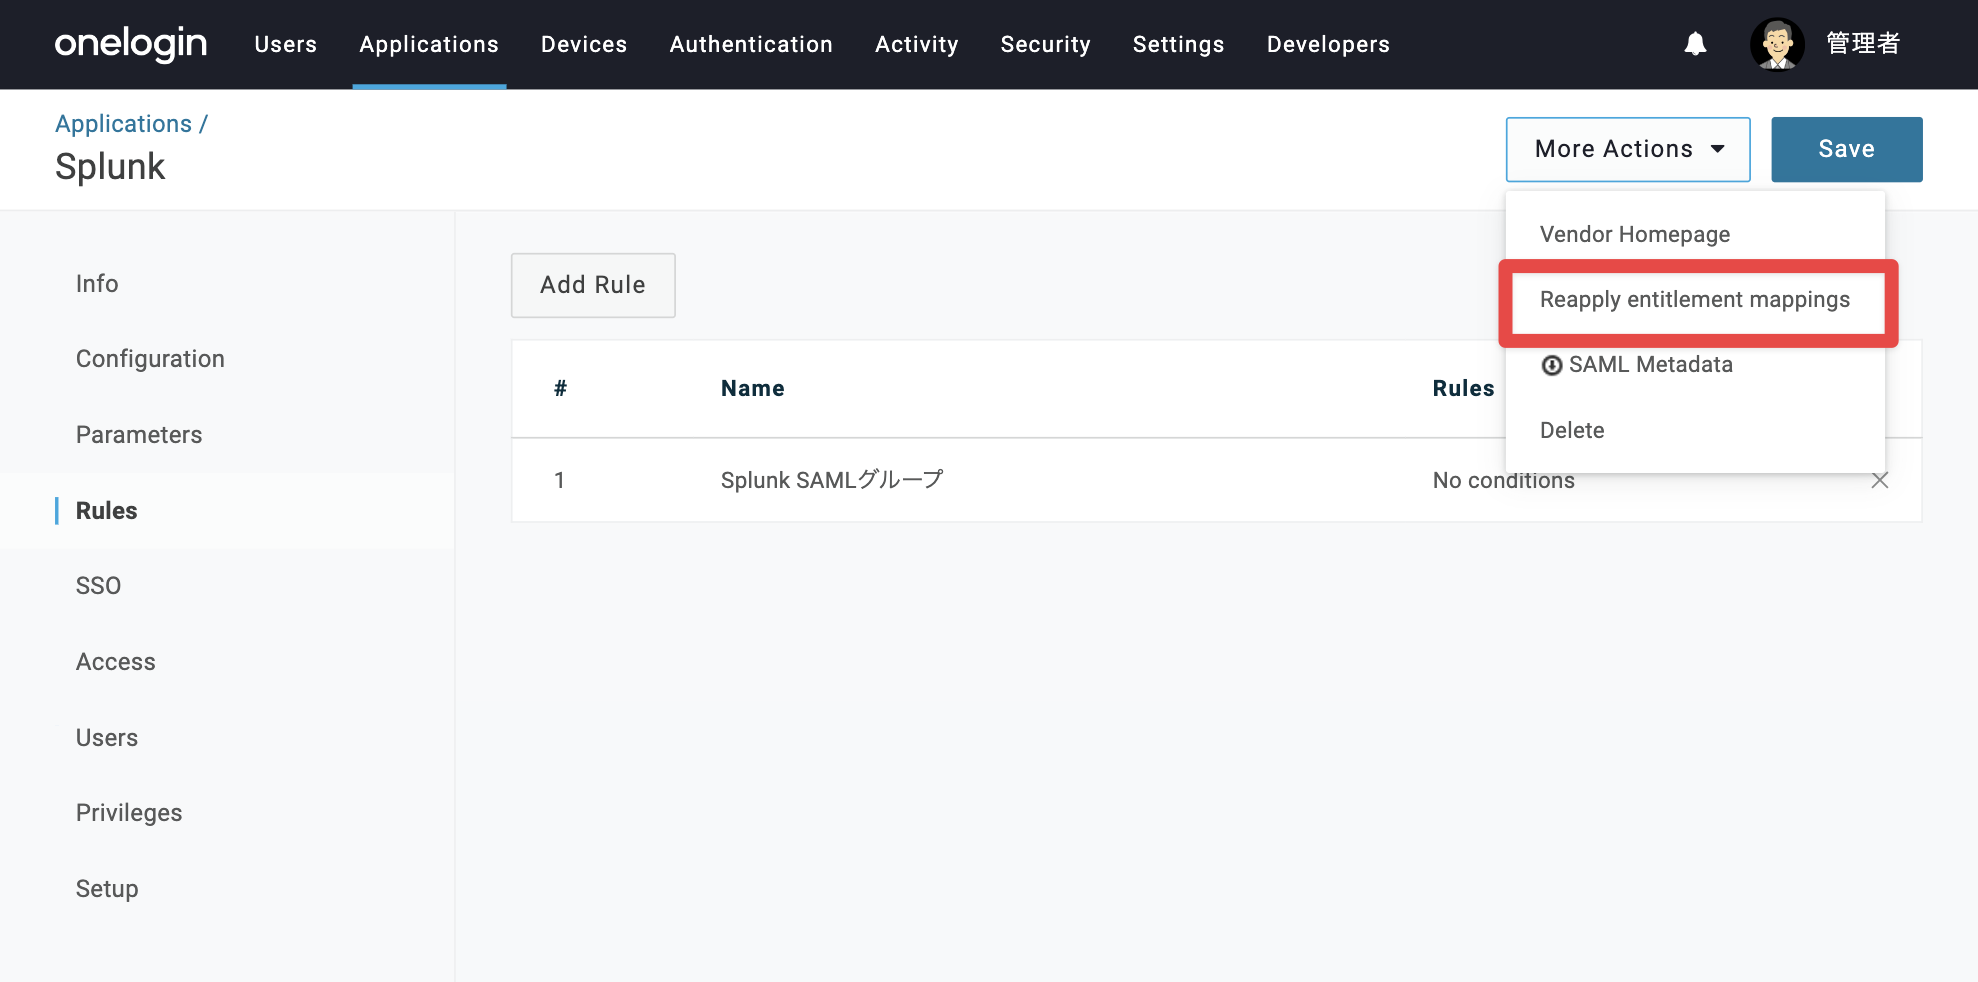Viewport: 1978px width, 982px height.
Task: Open the Splunk SAMLグループ rule
Action: pyautogui.click(x=832, y=480)
